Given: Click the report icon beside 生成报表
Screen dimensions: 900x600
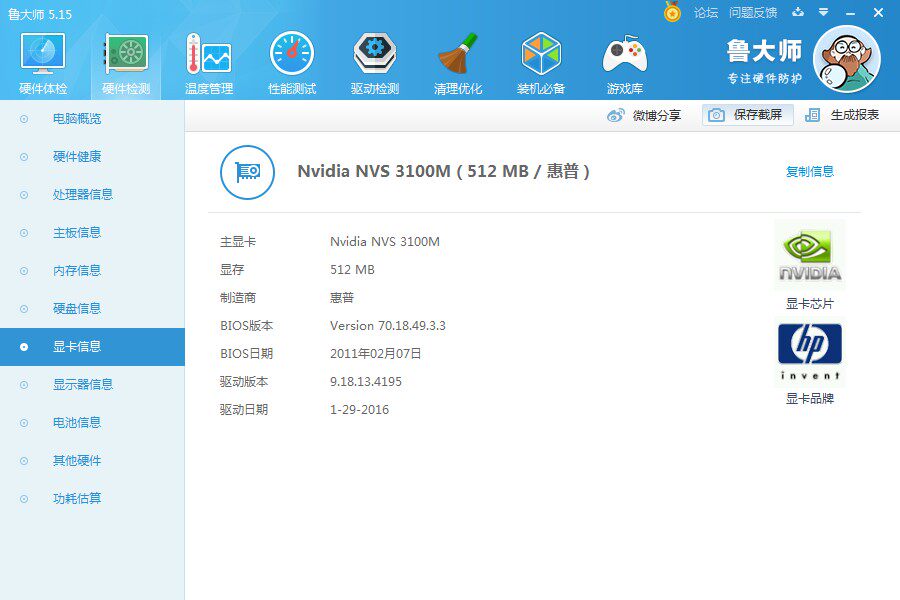Looking at the screenshot, I should (812, 115).
